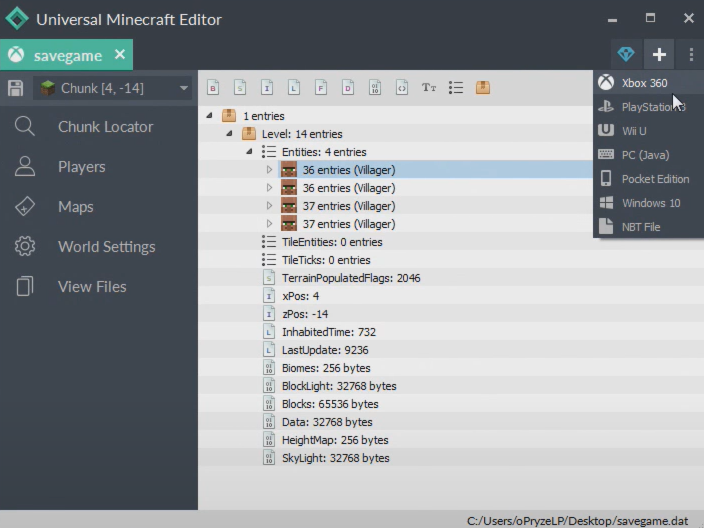Expand the second 36 entries Villager
The width and height of the screenshot is (704, 528).
pos(269,188)
